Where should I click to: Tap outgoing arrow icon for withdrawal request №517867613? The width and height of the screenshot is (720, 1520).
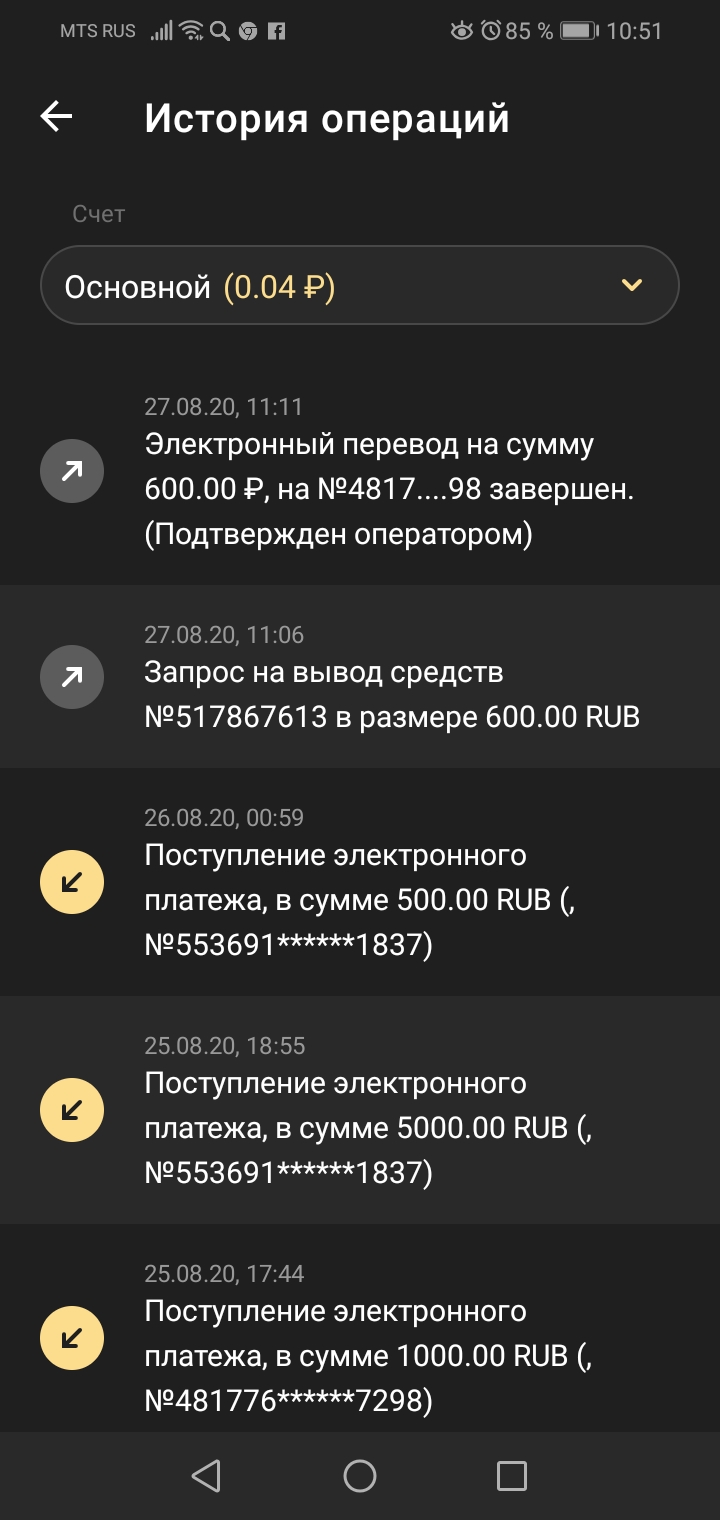[72, 678]
